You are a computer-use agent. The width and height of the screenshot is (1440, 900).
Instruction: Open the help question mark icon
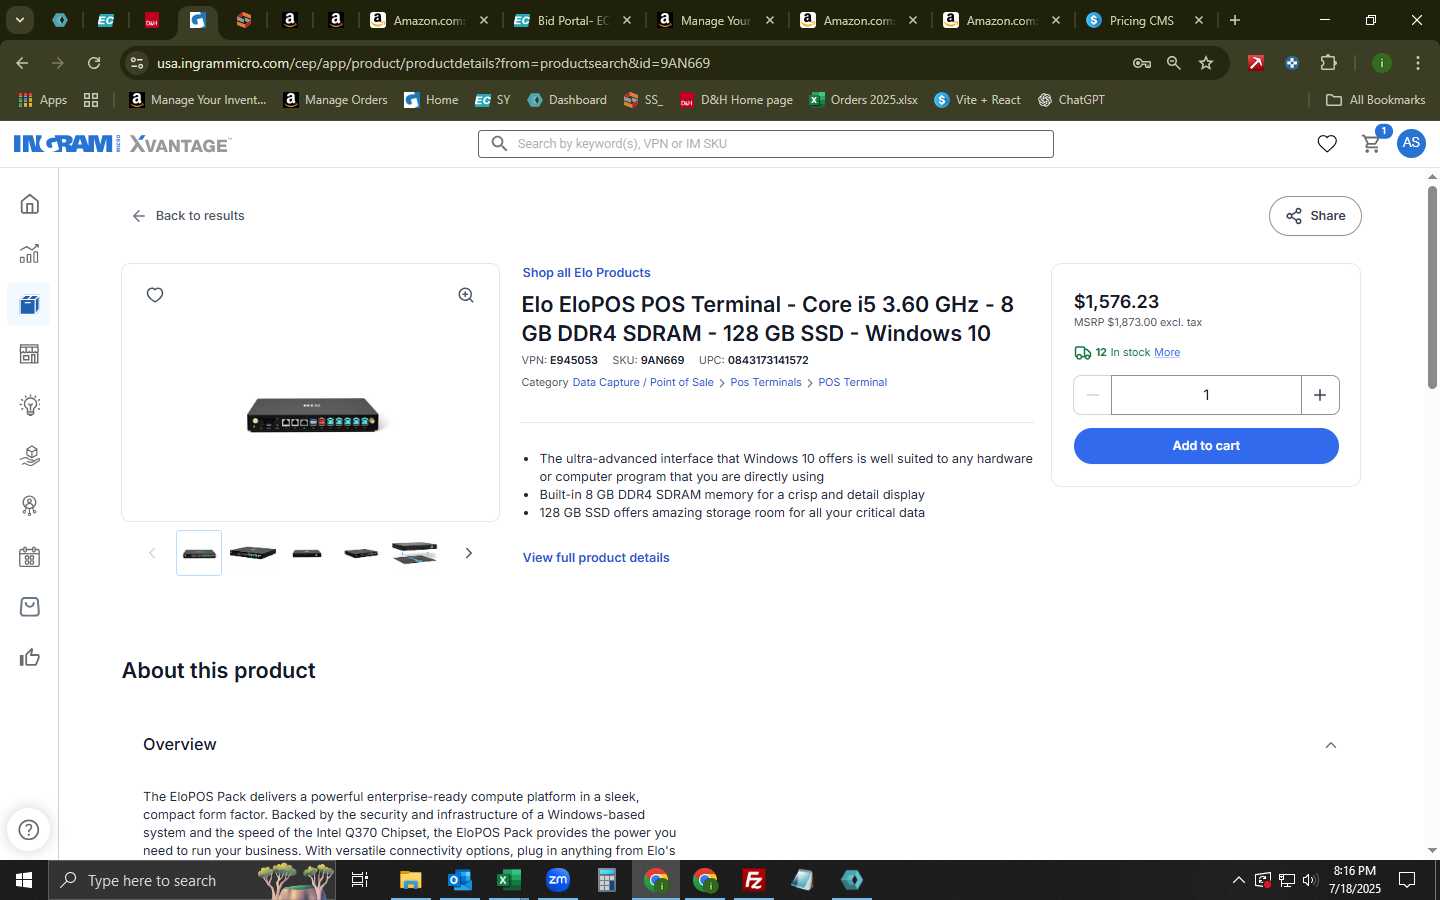[29, 829]
